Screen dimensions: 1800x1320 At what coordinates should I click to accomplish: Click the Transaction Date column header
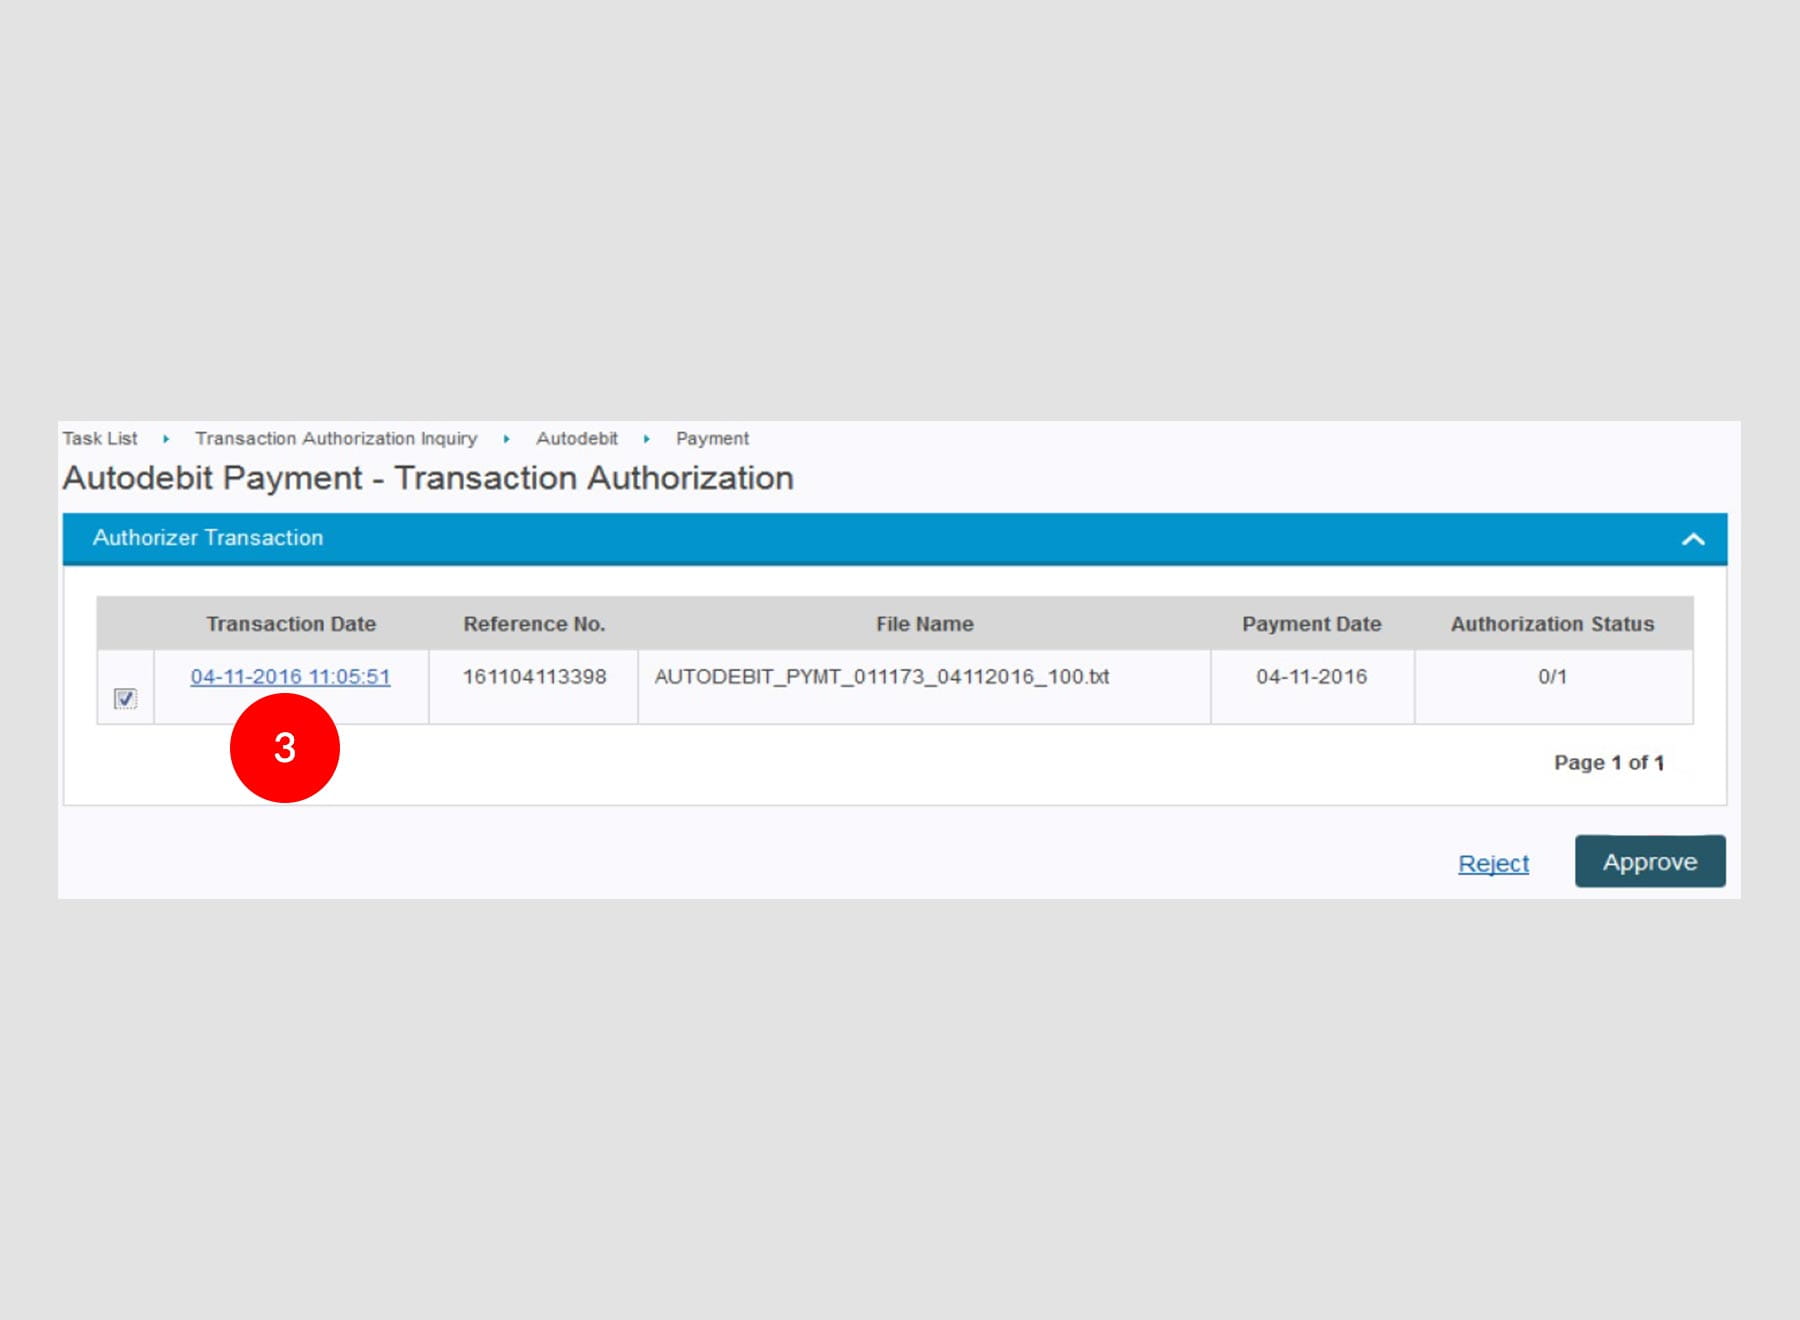coord(291,624)
